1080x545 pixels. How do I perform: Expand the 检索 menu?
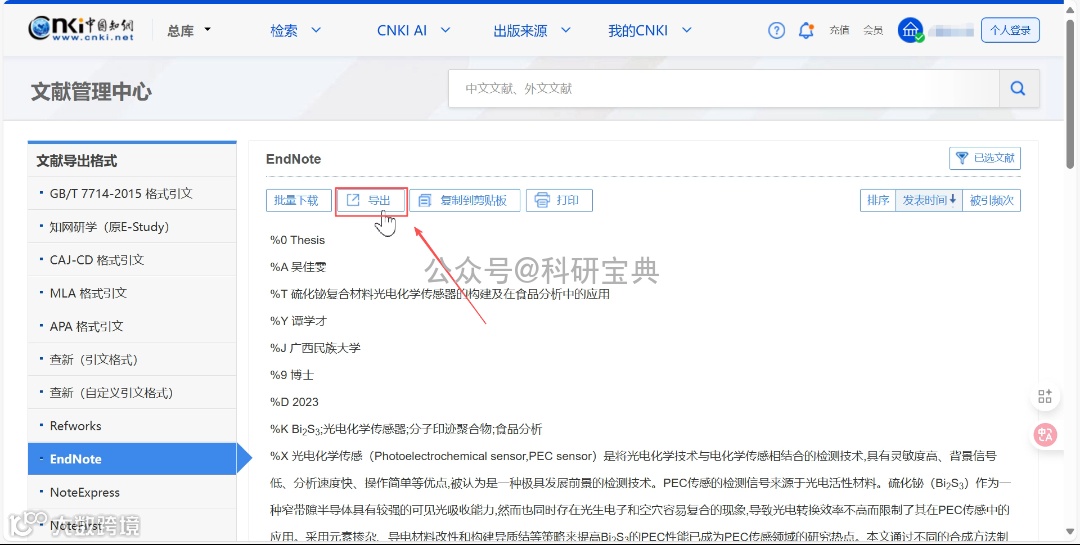pyautogui.click(x=295, y=30)
